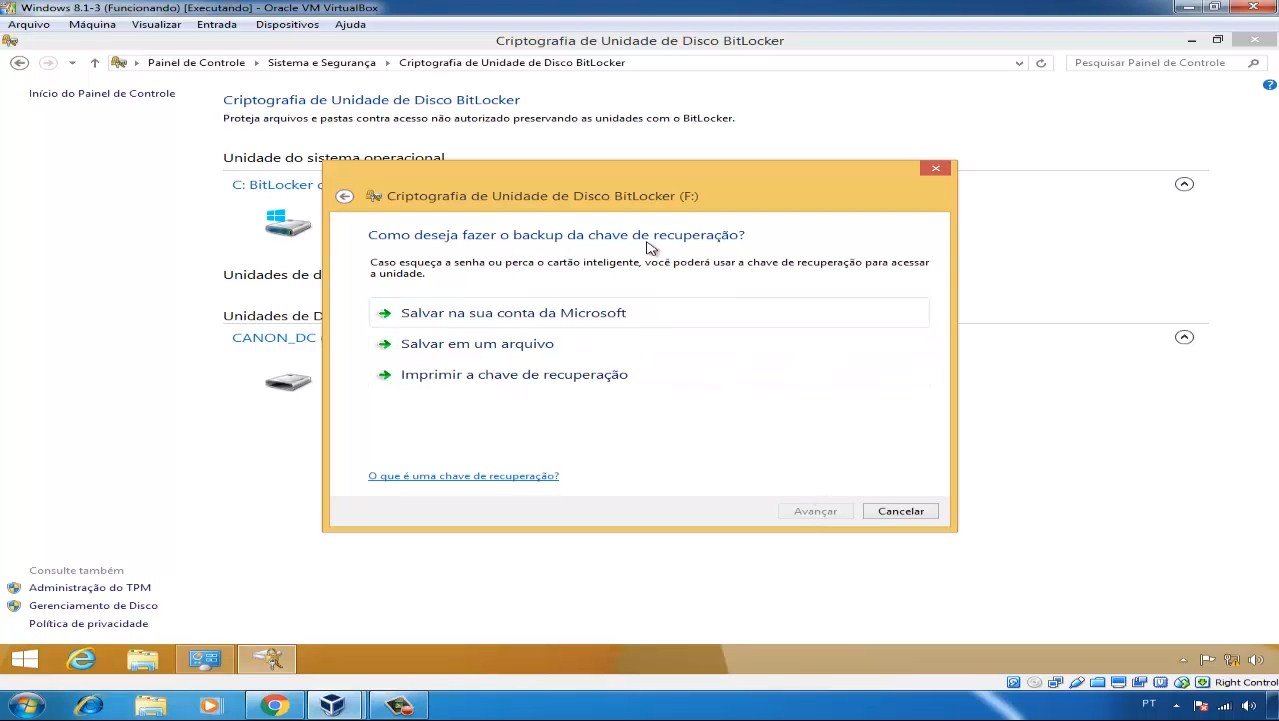This screenshot has width=1279, height=721.
Task: Click the VirtualBox USB devices status icon
Action: tap(1077, 683)
